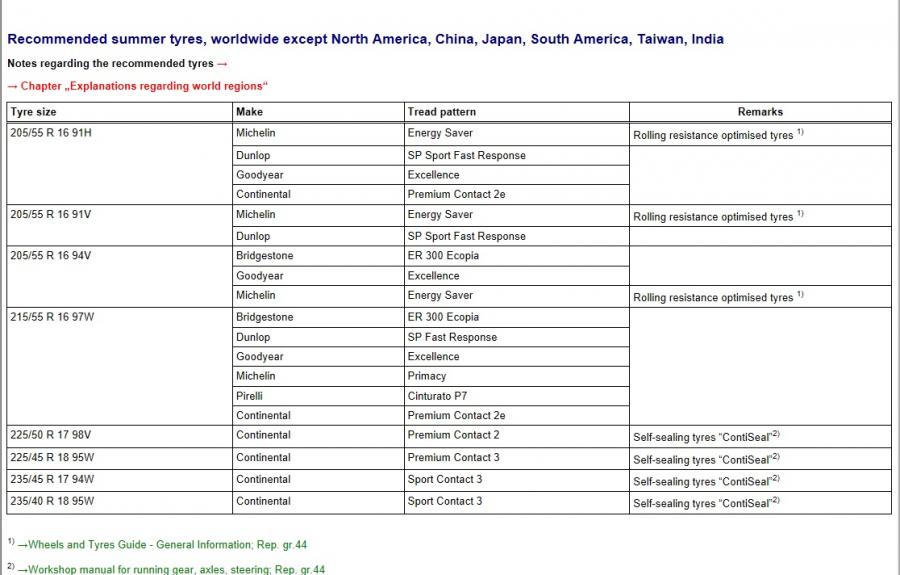Viewport: 900px width, 575px height.
Task: Select the SP Fast Response tread pattern cell
Action: pyautogui.click(x=452, y=337)
